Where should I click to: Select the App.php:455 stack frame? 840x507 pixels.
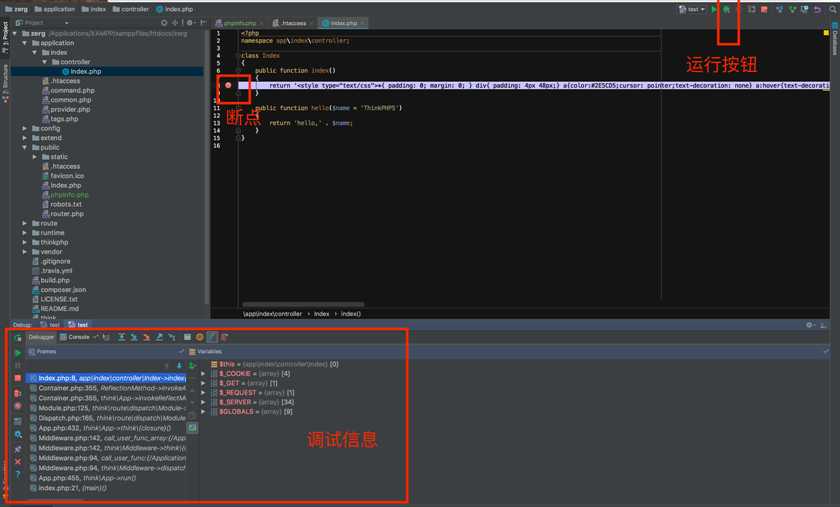pos(108,478)
